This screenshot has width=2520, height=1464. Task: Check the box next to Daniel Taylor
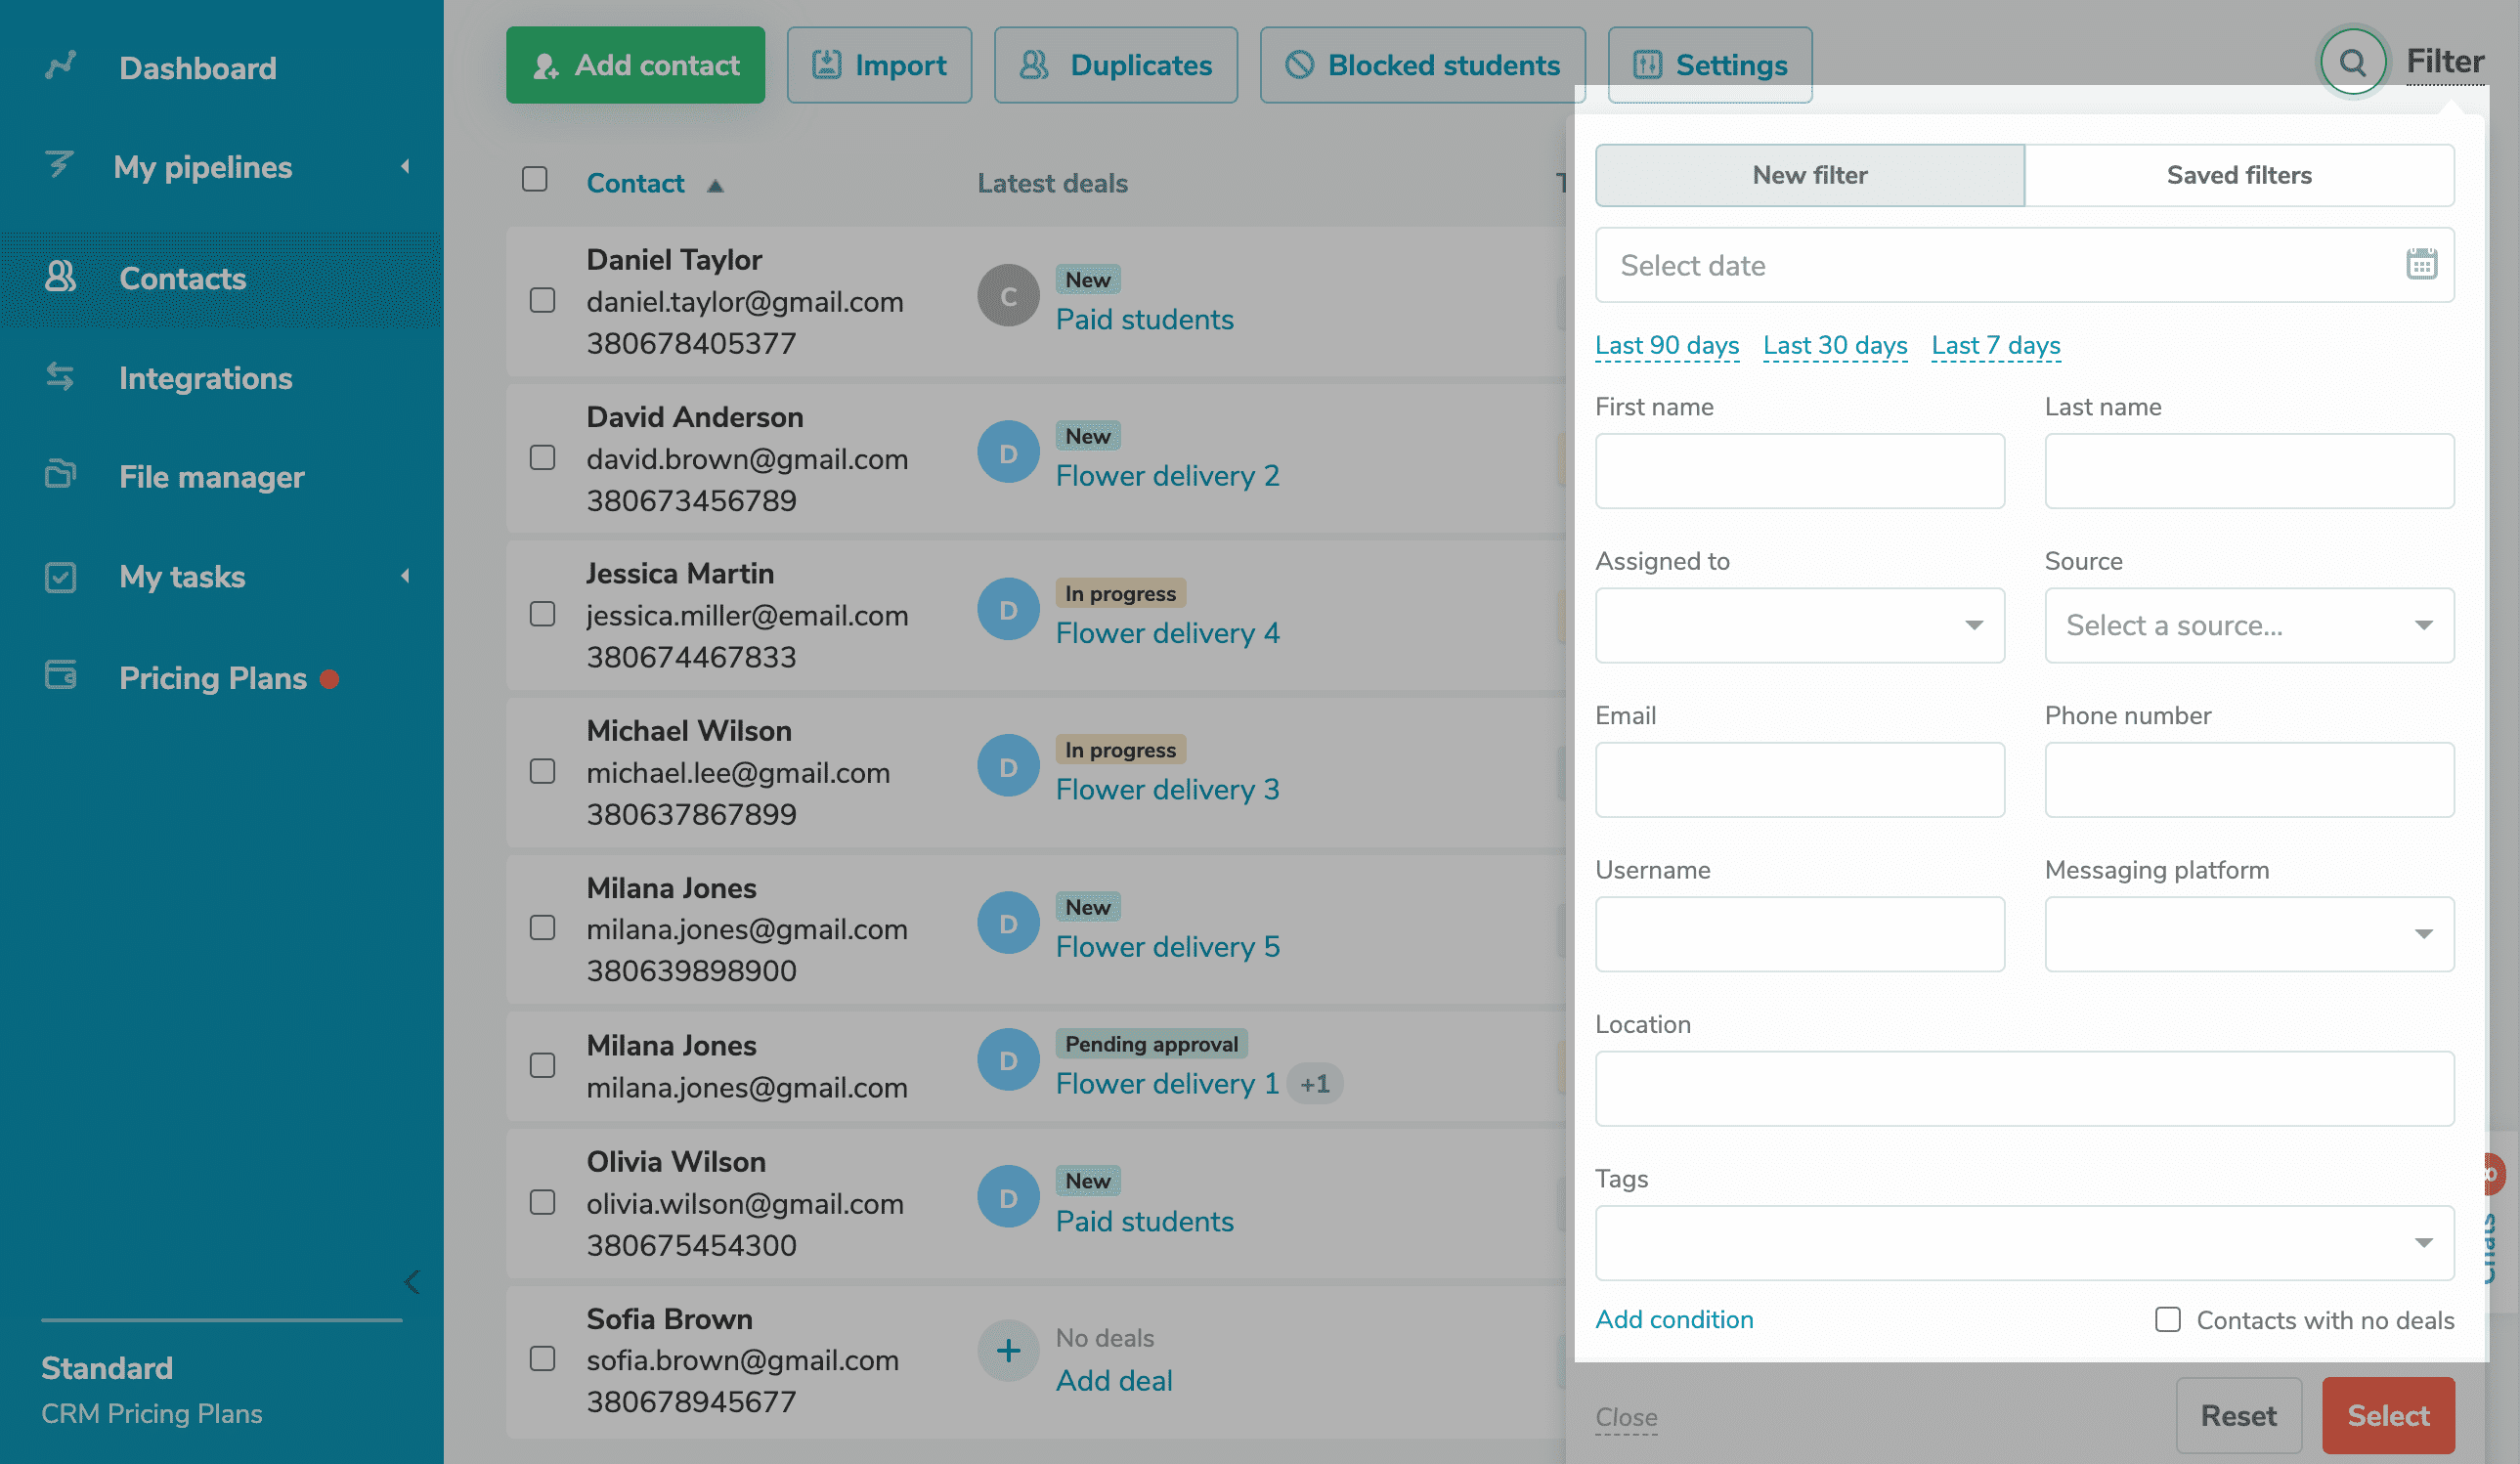coord(542,300)
